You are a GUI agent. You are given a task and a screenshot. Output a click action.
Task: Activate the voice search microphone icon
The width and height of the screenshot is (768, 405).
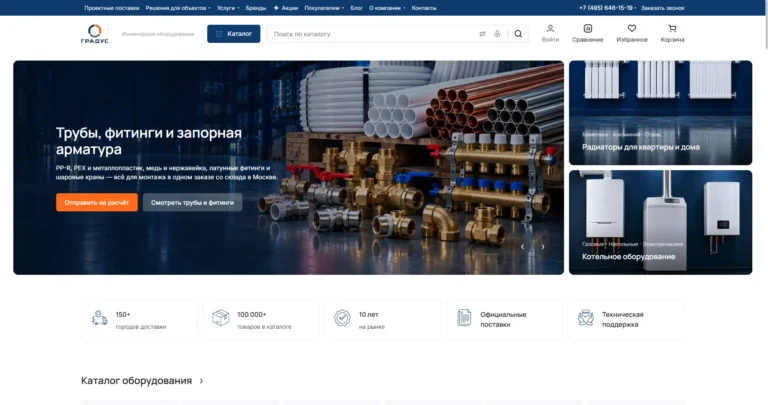pos(497,34)
